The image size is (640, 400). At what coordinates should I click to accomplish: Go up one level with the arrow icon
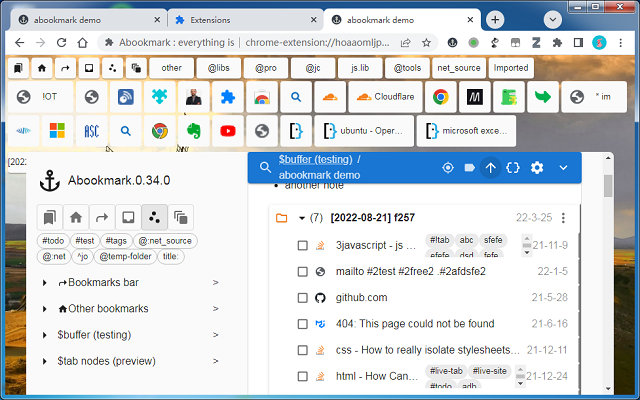[x=491, y=168]
